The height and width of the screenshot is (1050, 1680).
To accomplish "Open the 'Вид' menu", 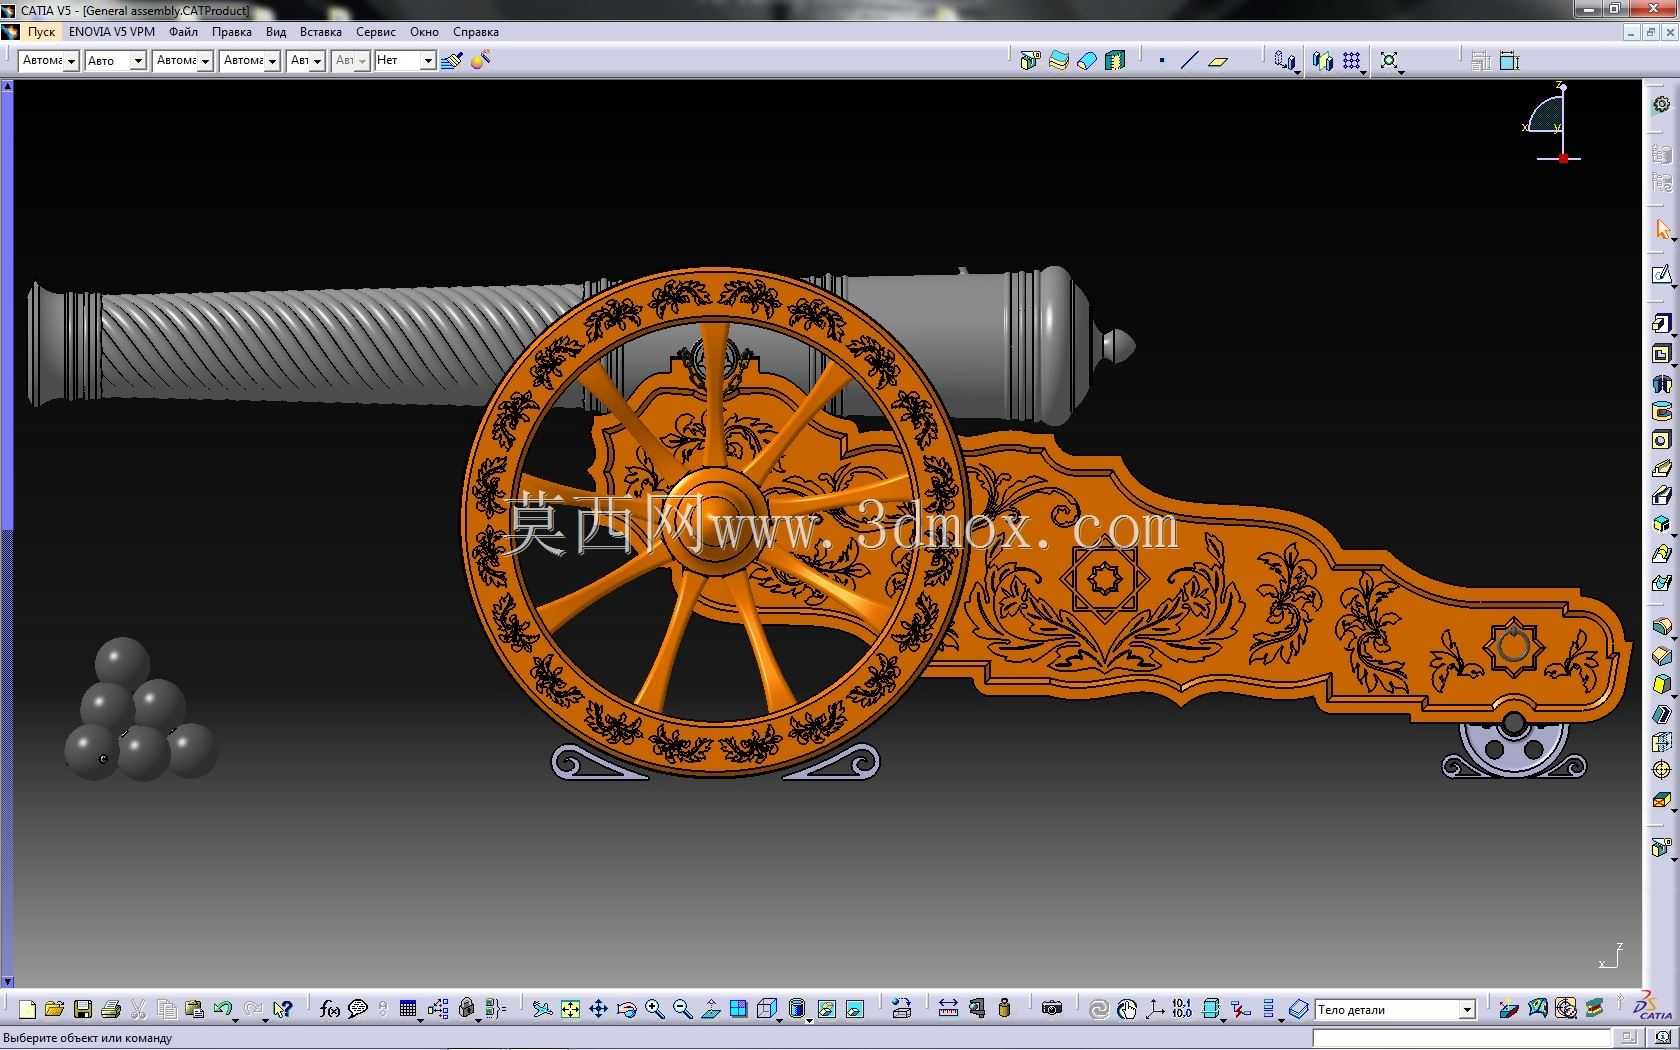I will pos(276,32).
